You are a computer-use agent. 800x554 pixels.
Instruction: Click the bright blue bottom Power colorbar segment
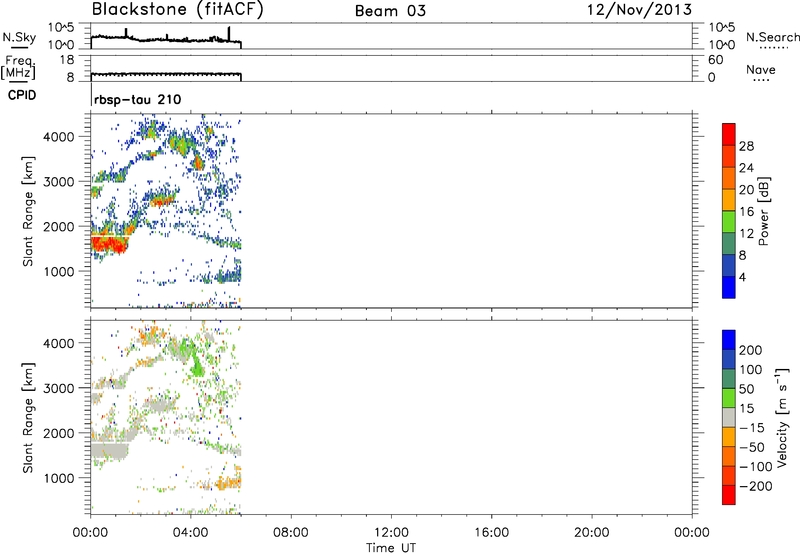729,287
